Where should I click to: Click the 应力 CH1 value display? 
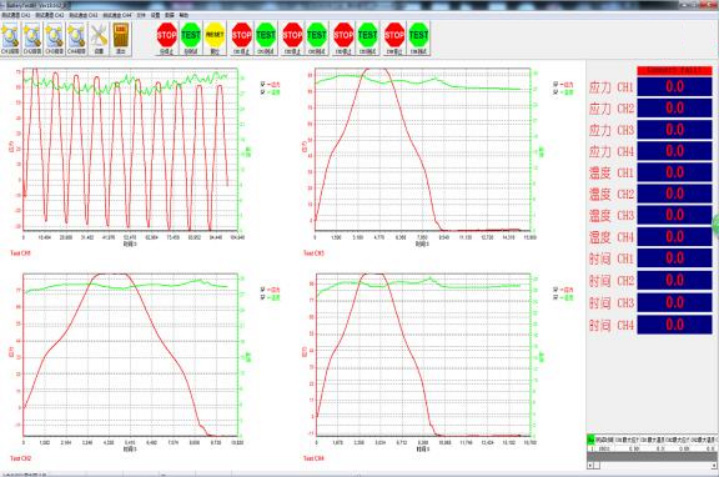coord(674,87)
